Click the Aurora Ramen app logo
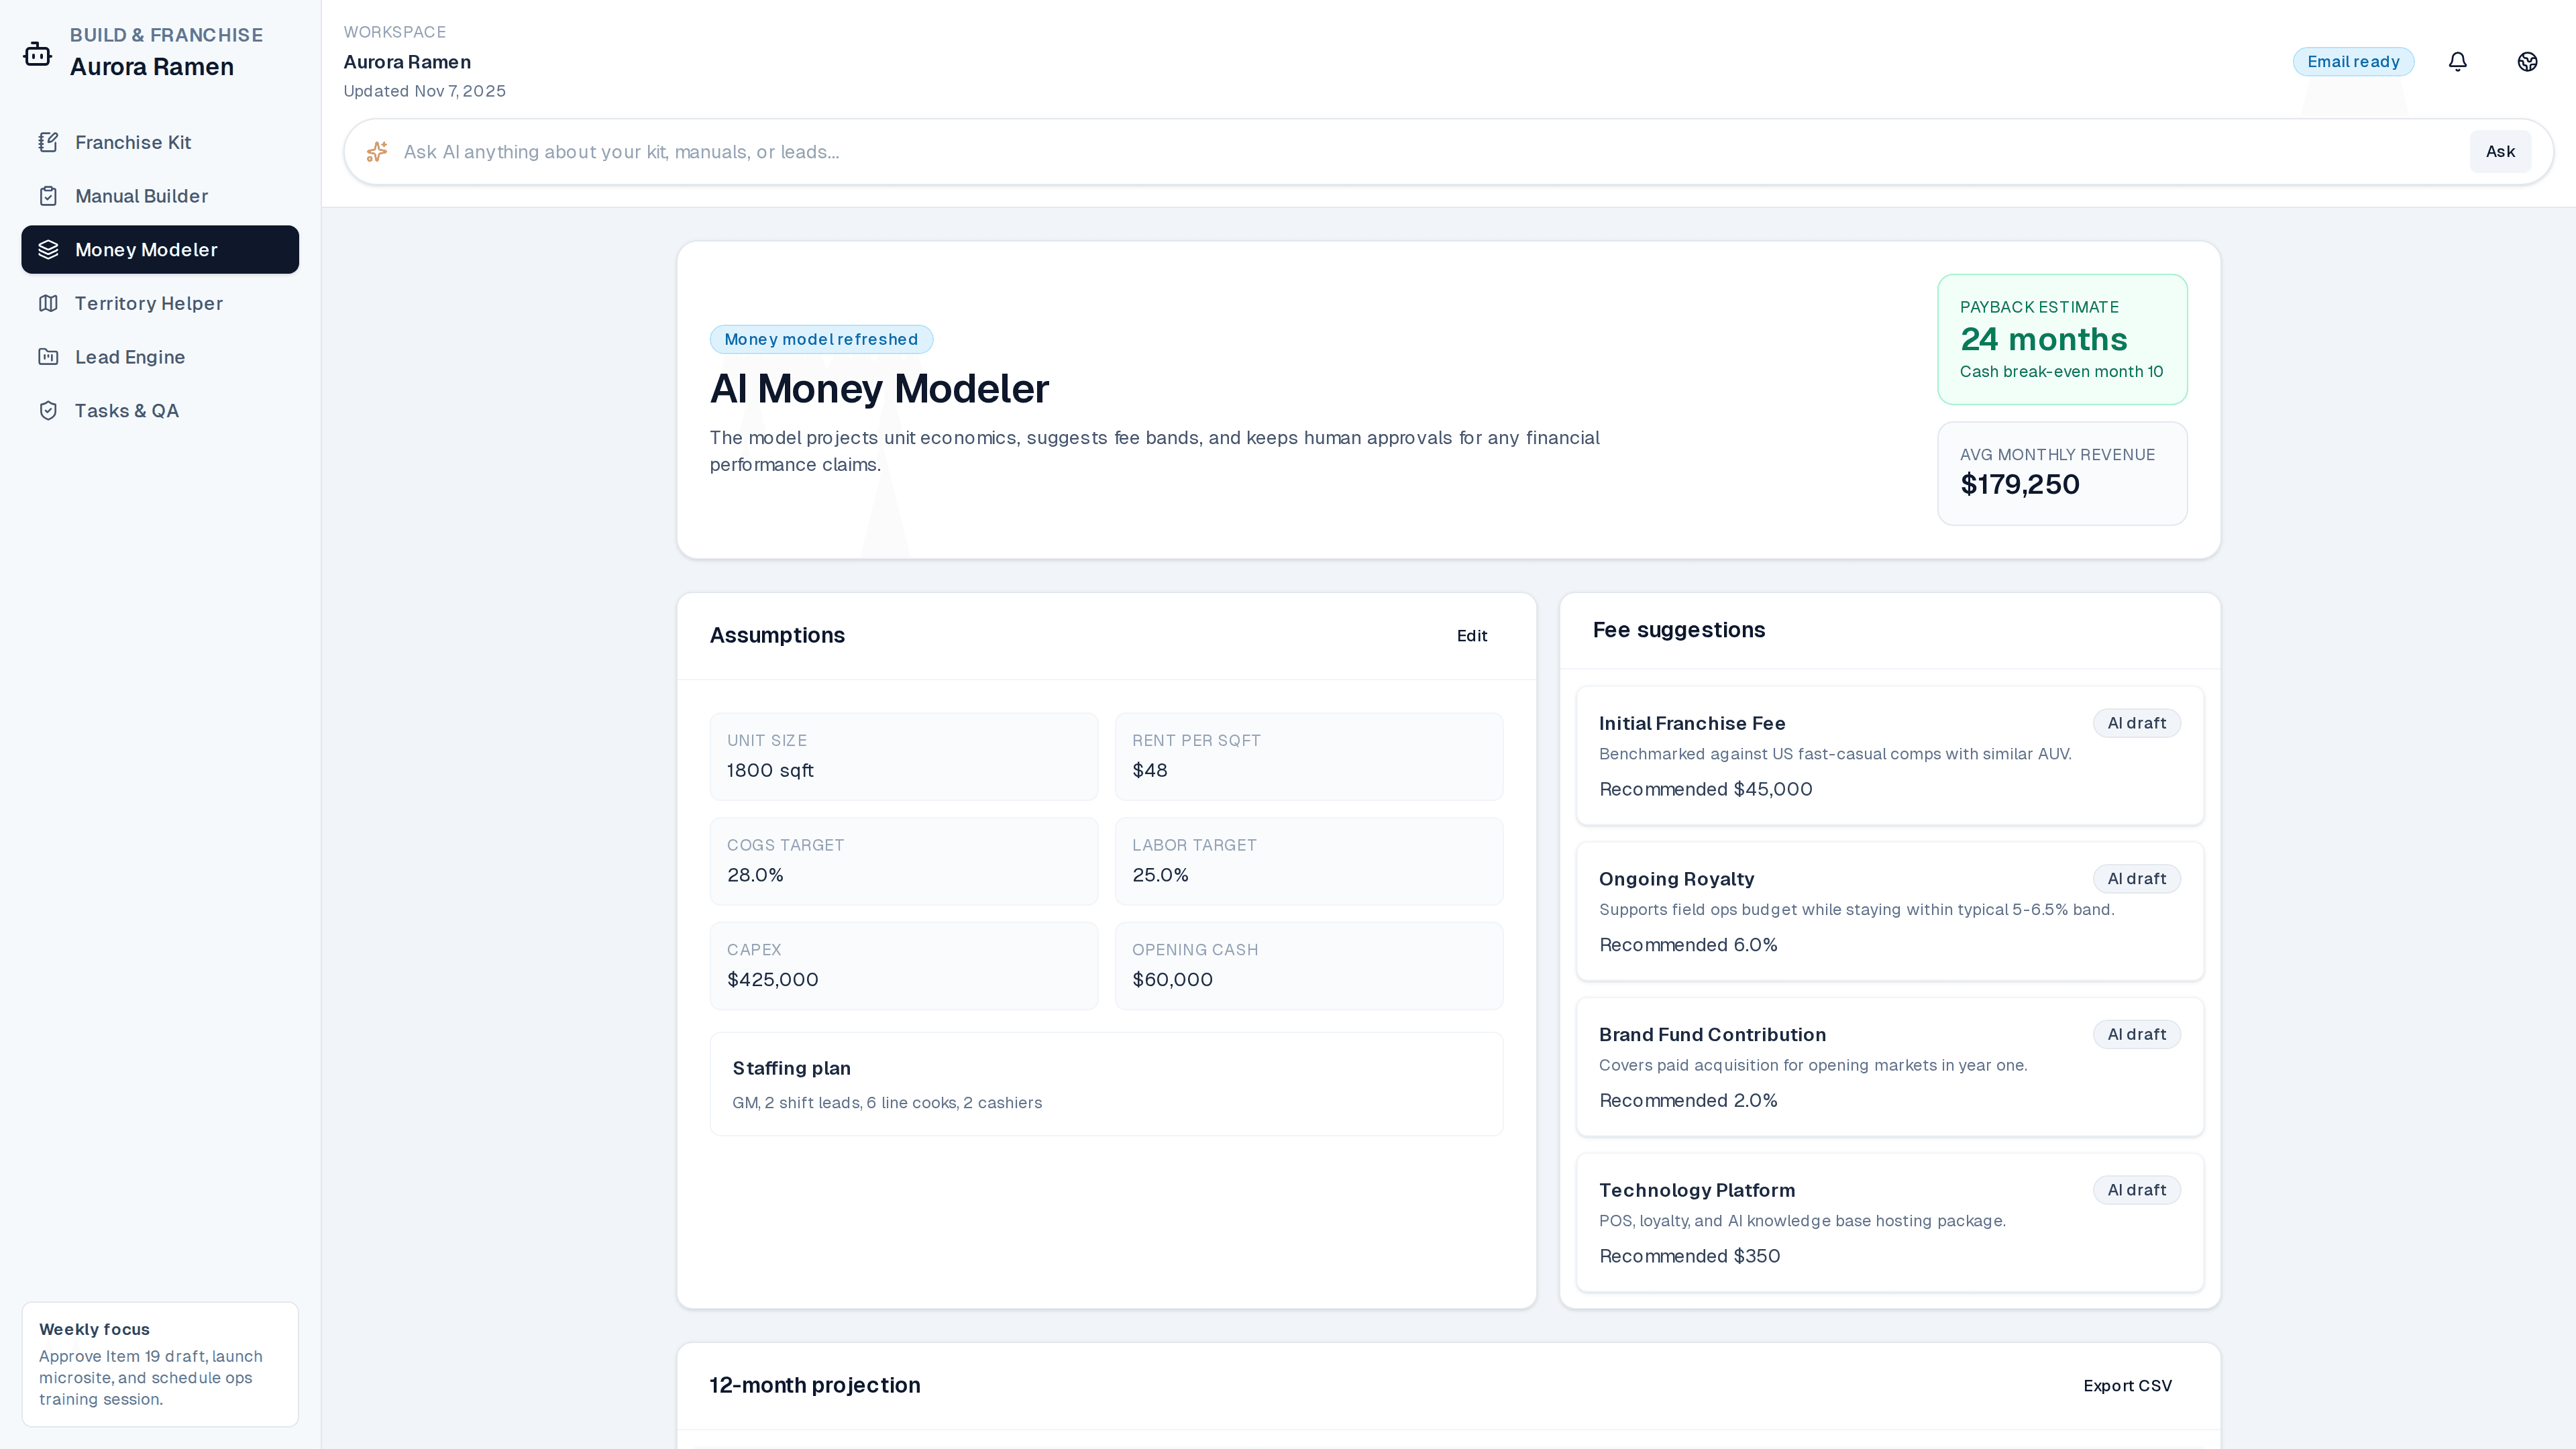The image size is (2576, 1449). coord(37,53)
